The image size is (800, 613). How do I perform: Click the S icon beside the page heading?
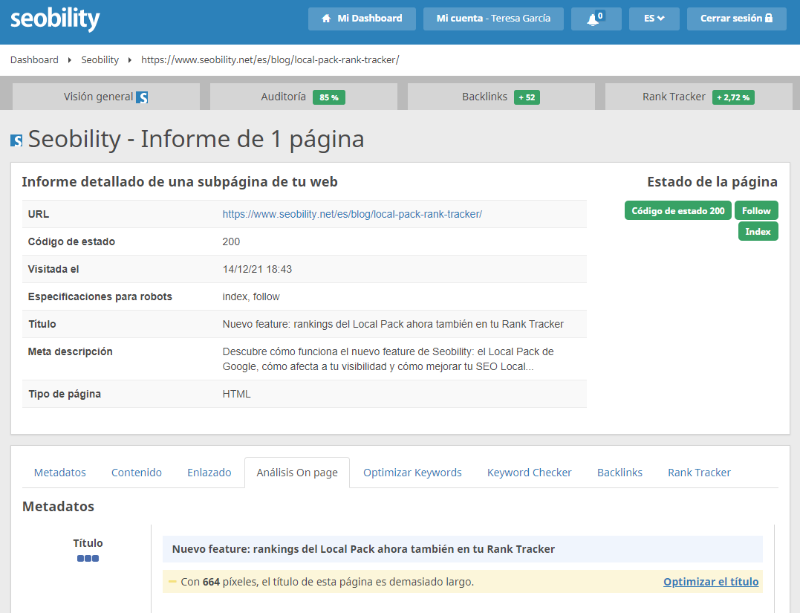[16, 140]
